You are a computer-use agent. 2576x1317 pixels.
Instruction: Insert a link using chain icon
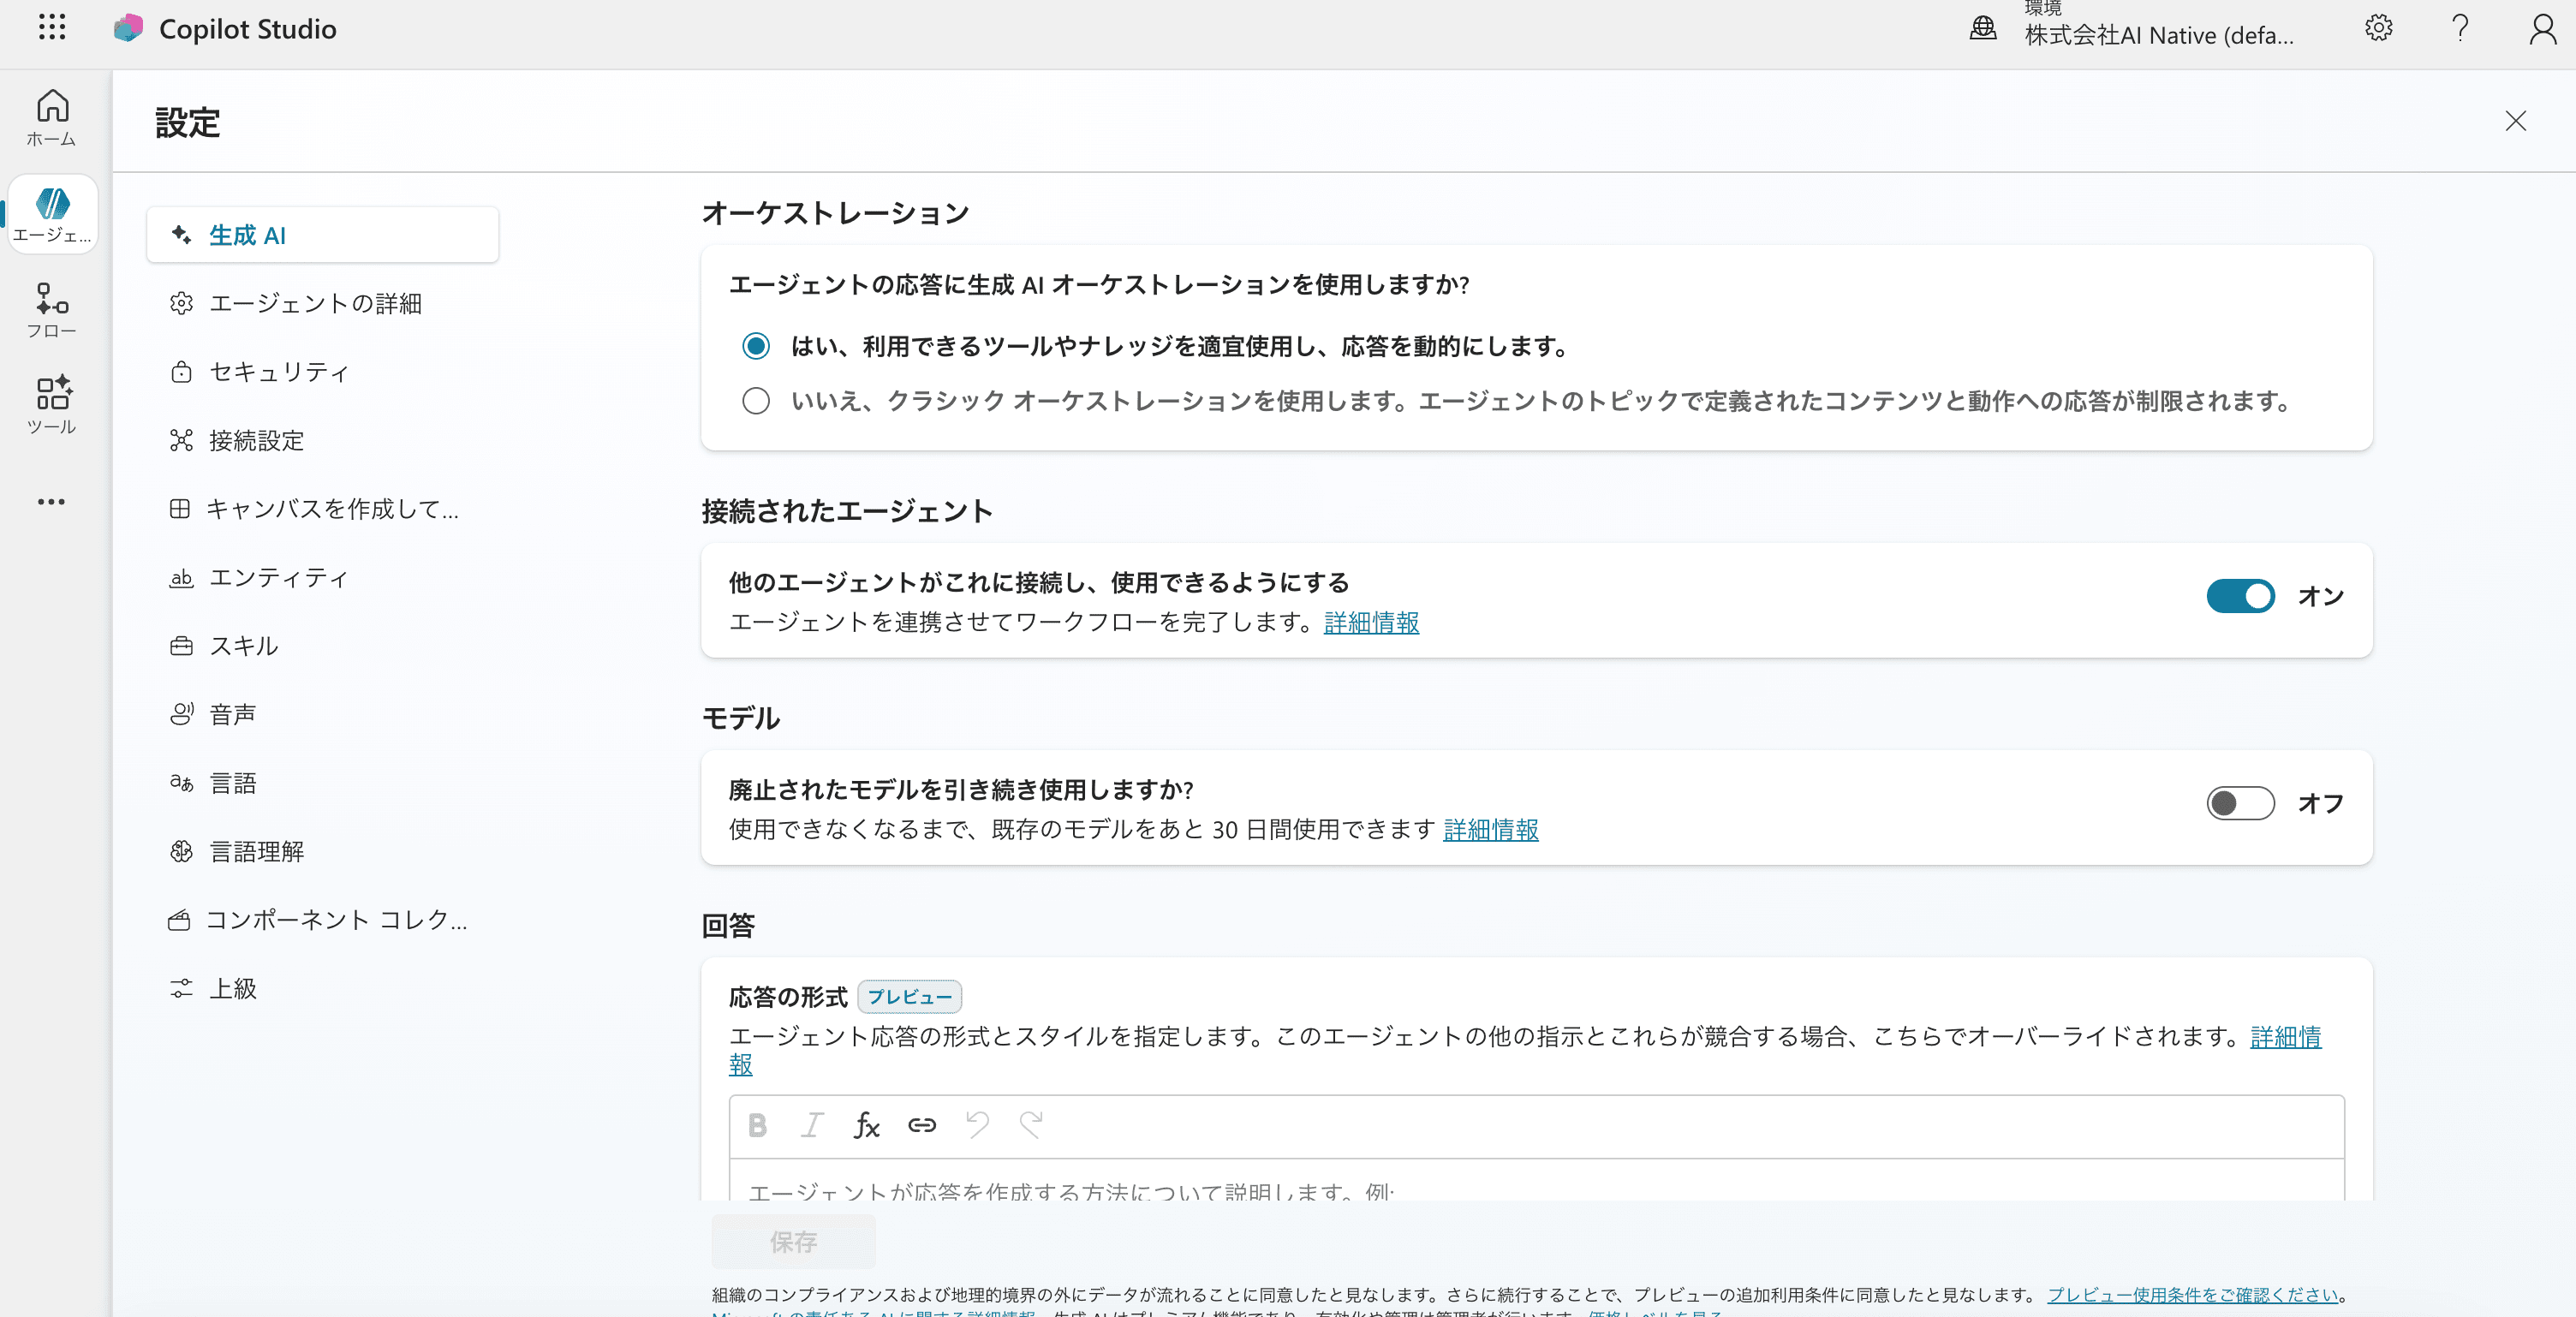tap(921, 1125)
